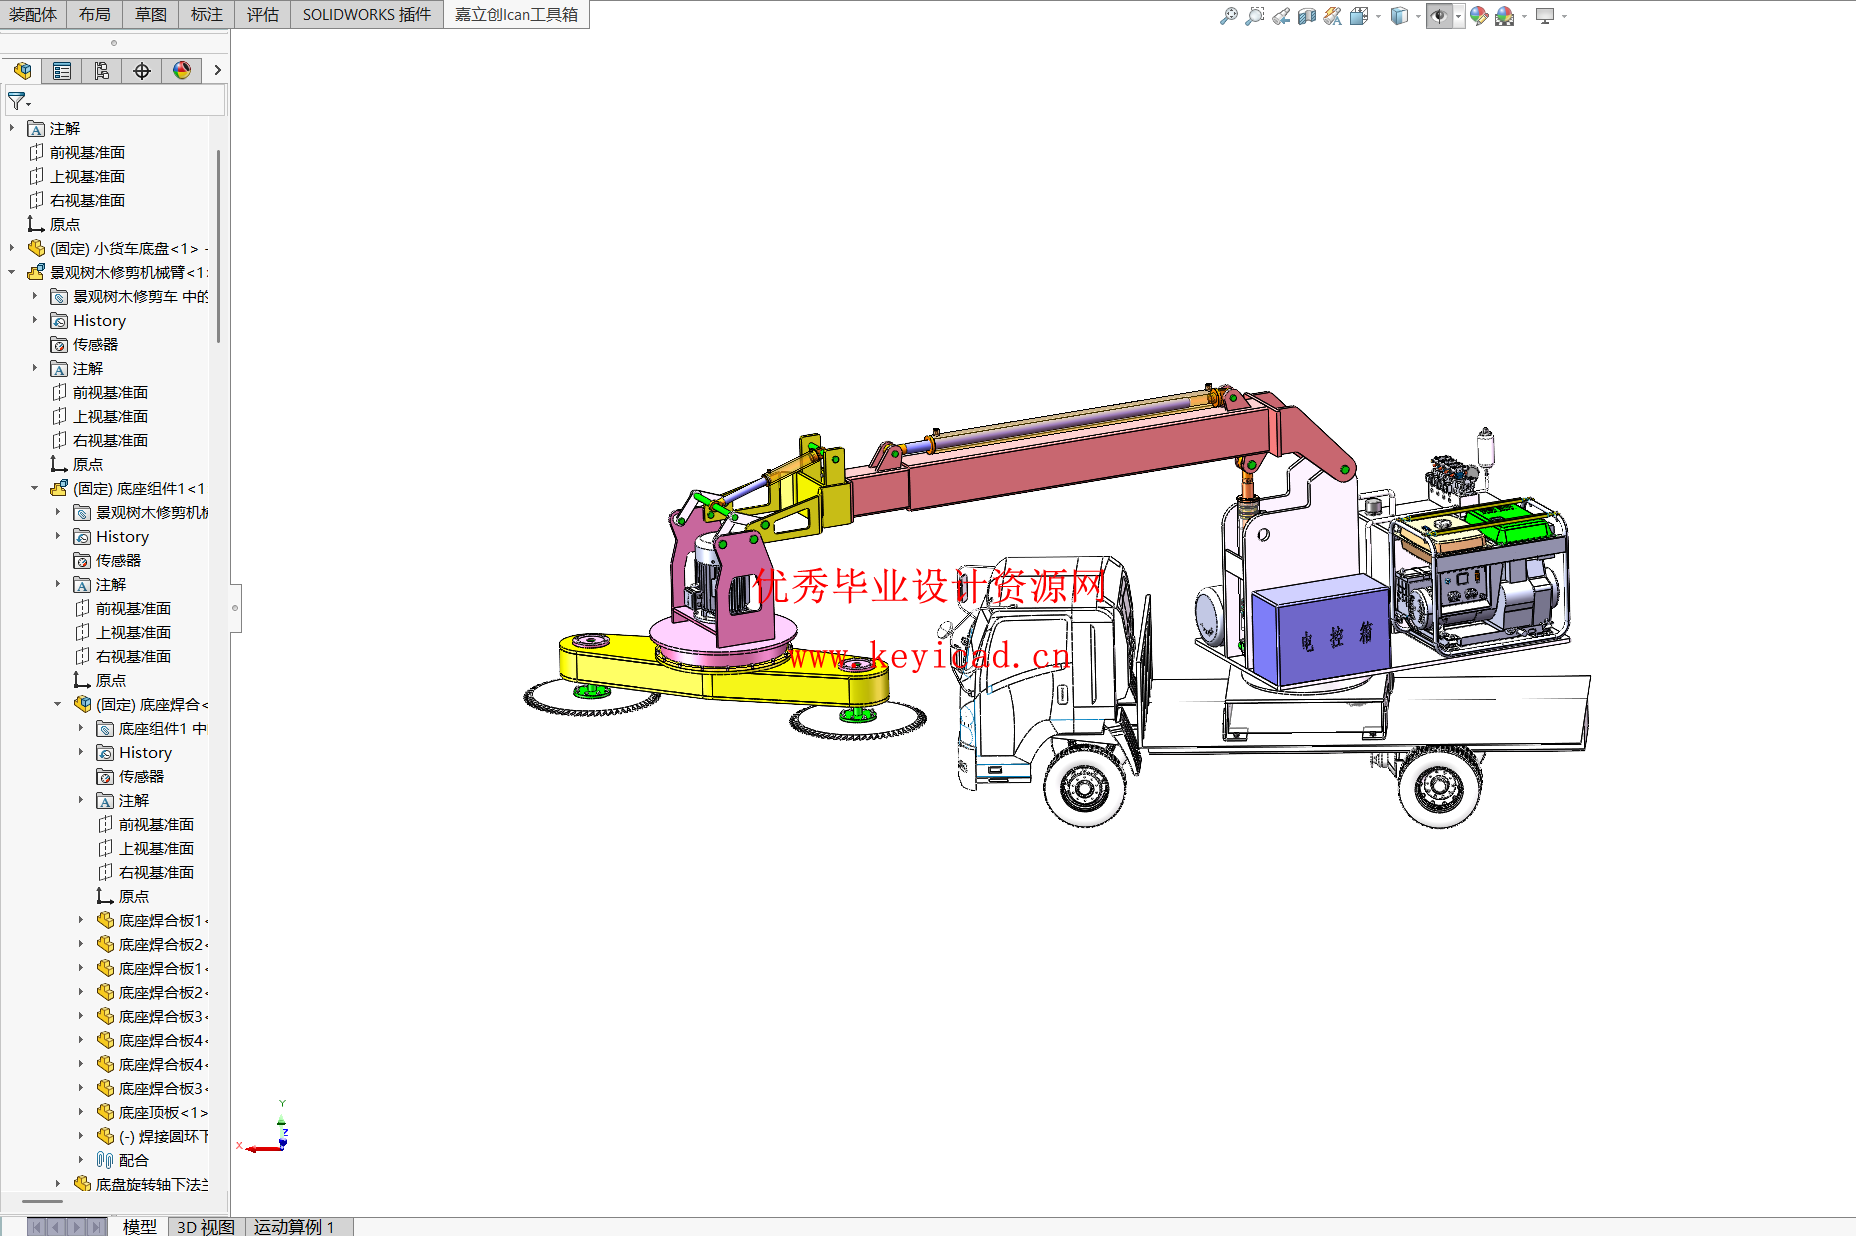1856x1236 pixels.
Task: Click the Edit Appearance color icon
Action: [1478, 16]
